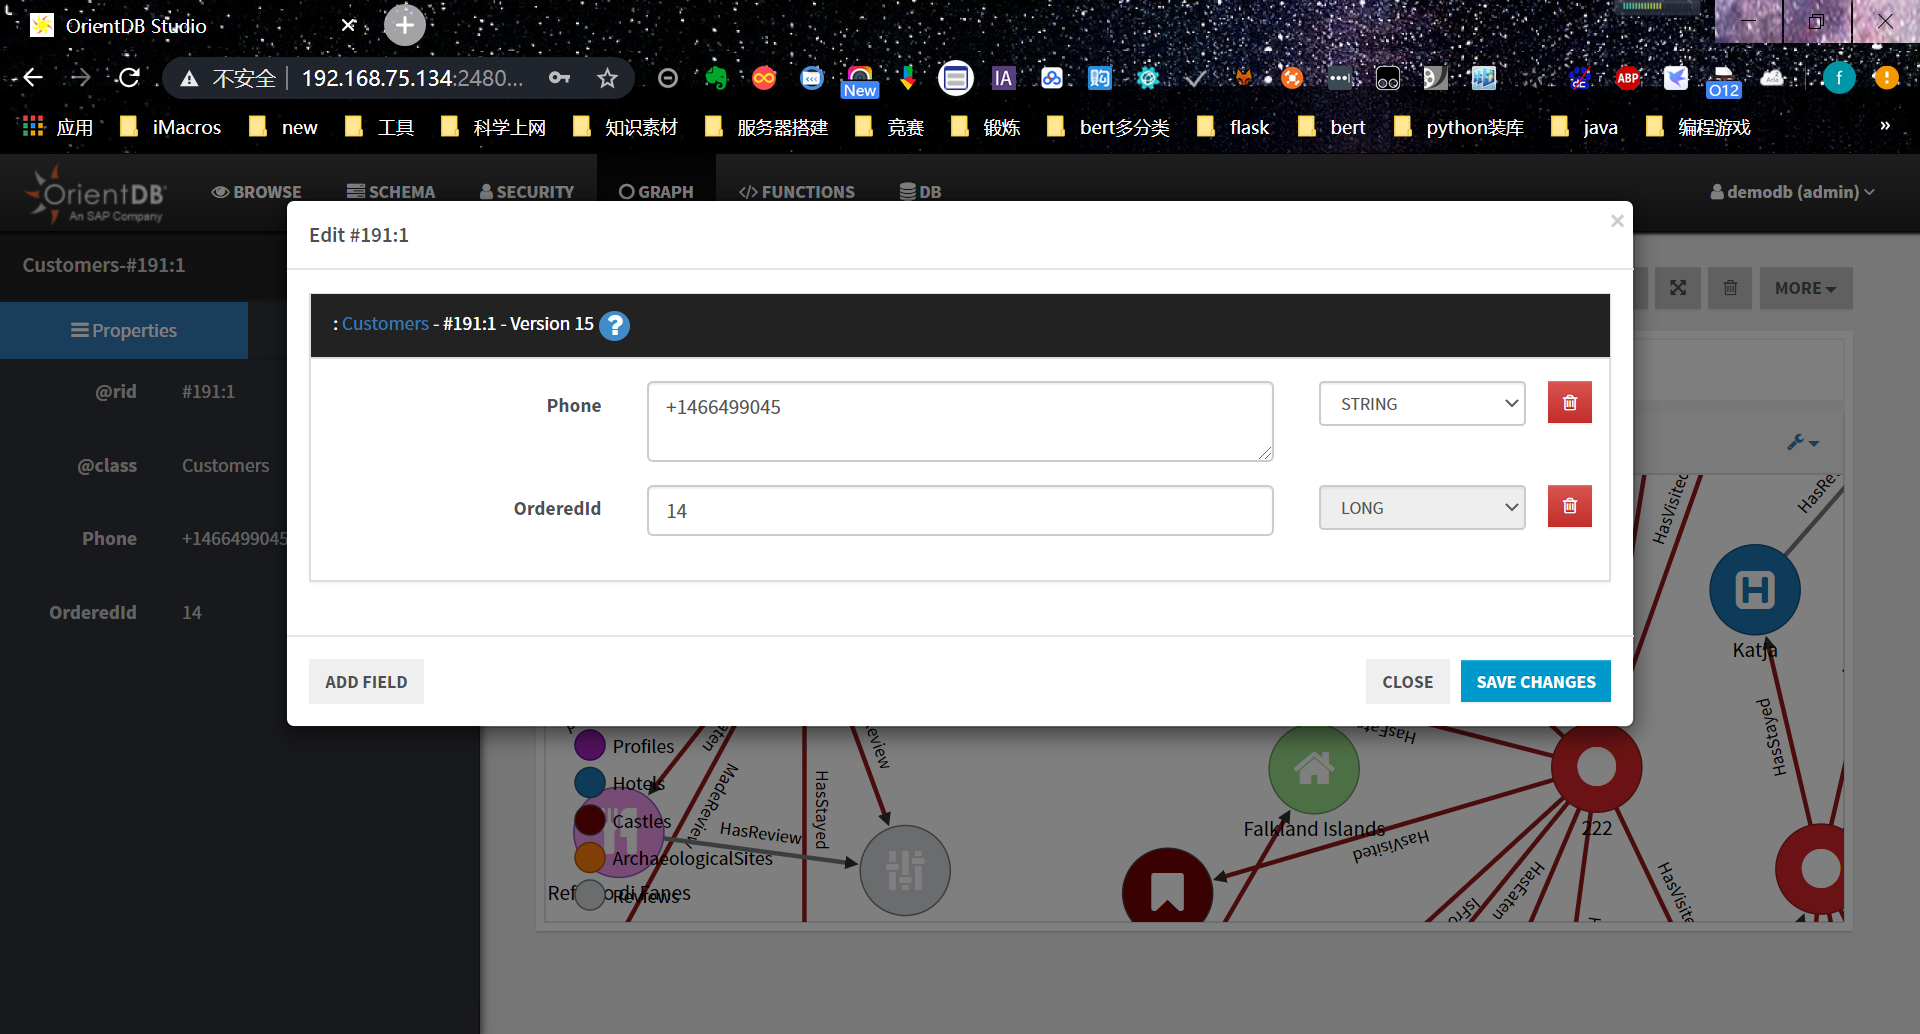Open the flask bookmark folder
Image resolution: width=1920 pixels, height=1034 pixels.
(x=1233, y=127)
